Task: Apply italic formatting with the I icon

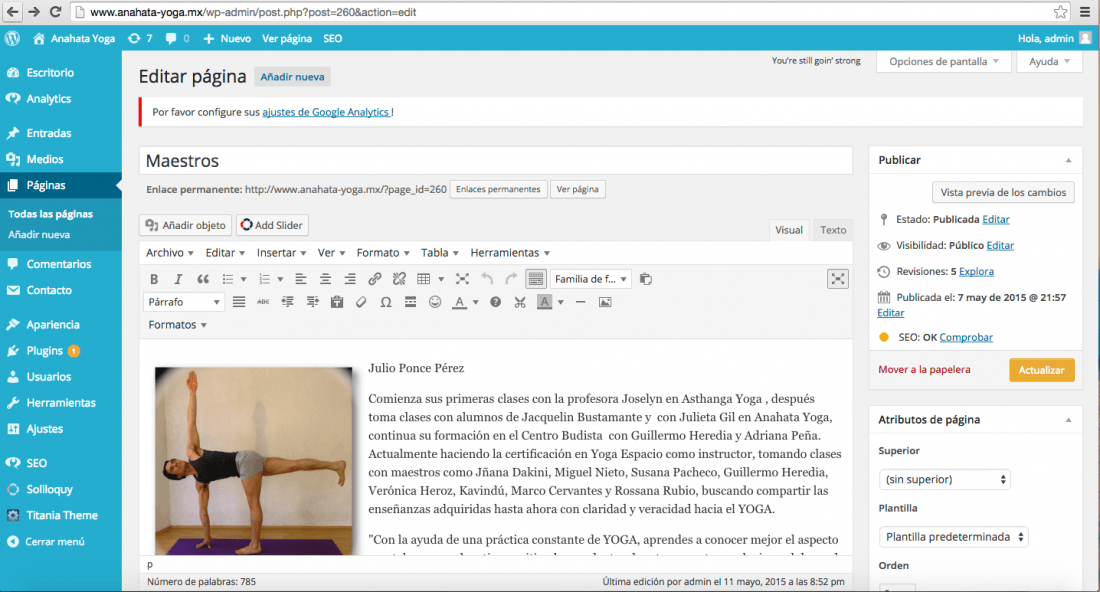Action: pos(178,279)
